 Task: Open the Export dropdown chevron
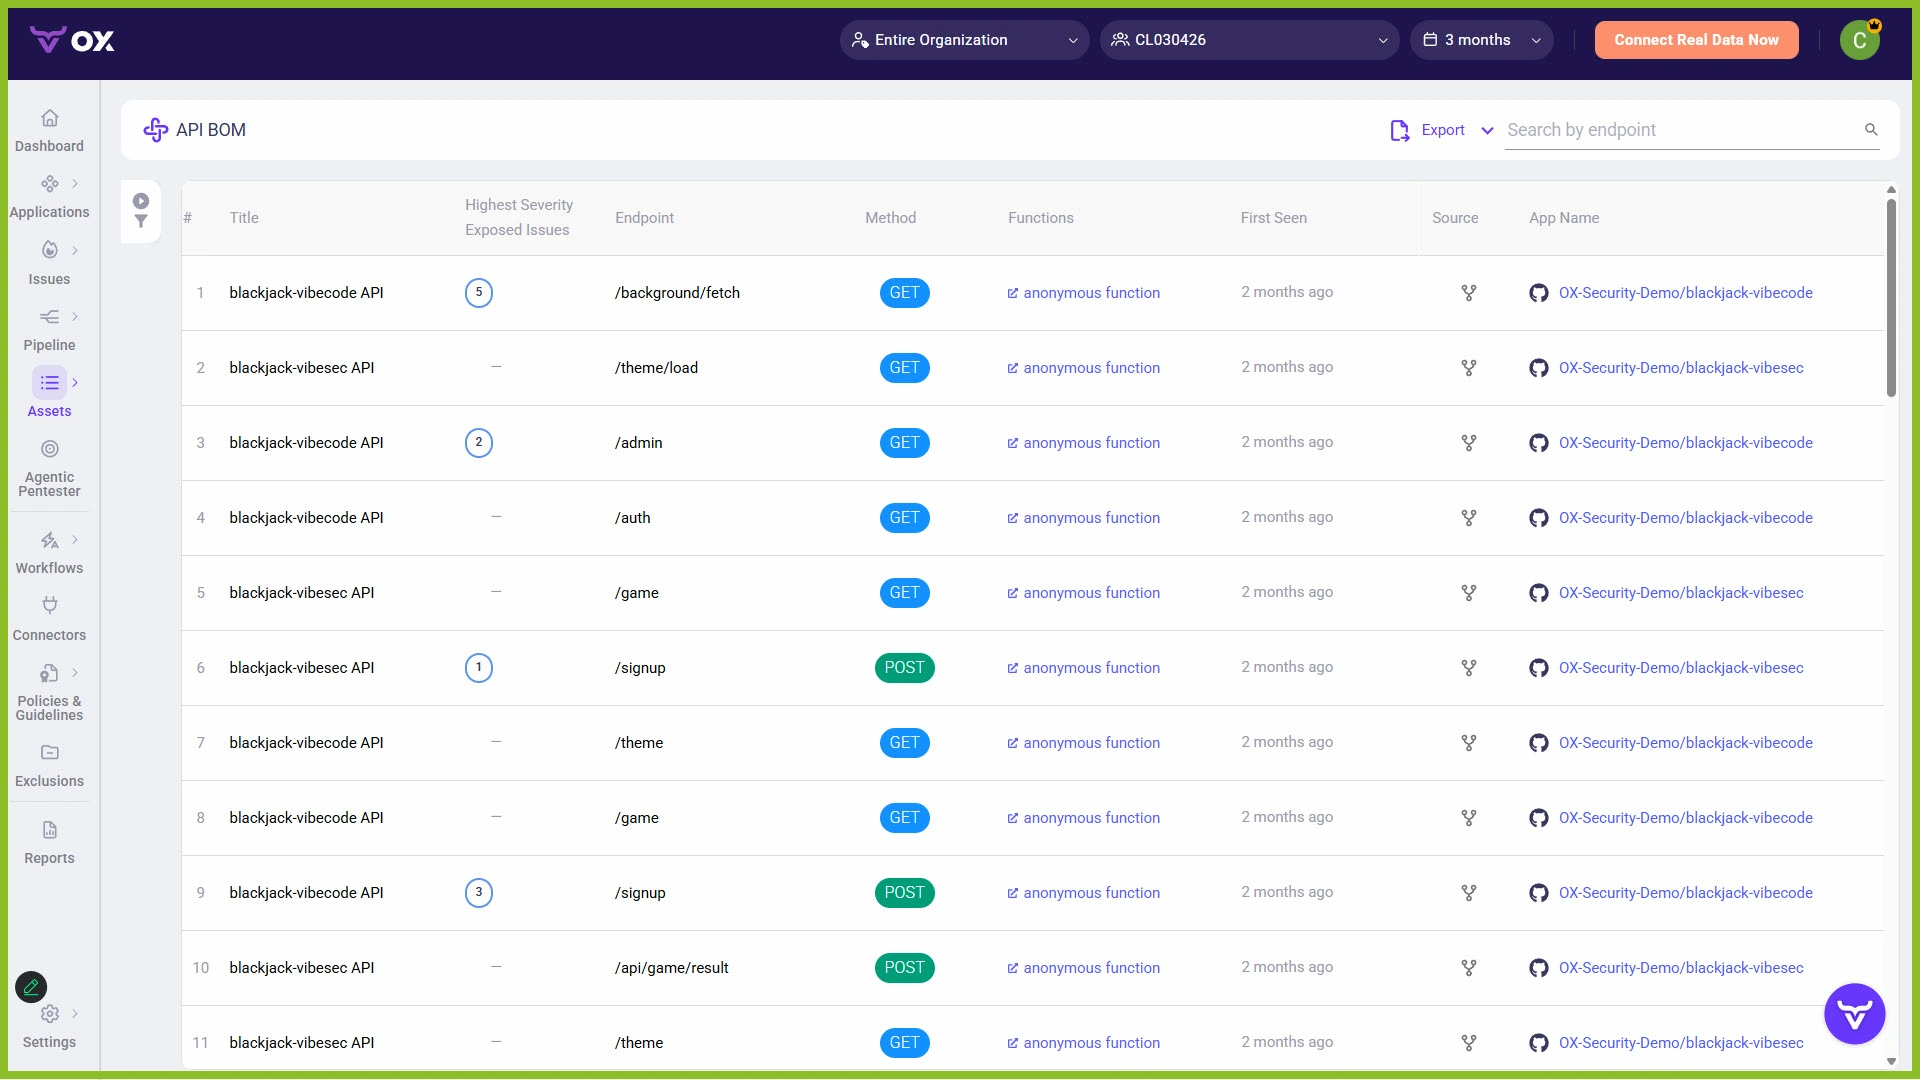tap(1488, 131)
